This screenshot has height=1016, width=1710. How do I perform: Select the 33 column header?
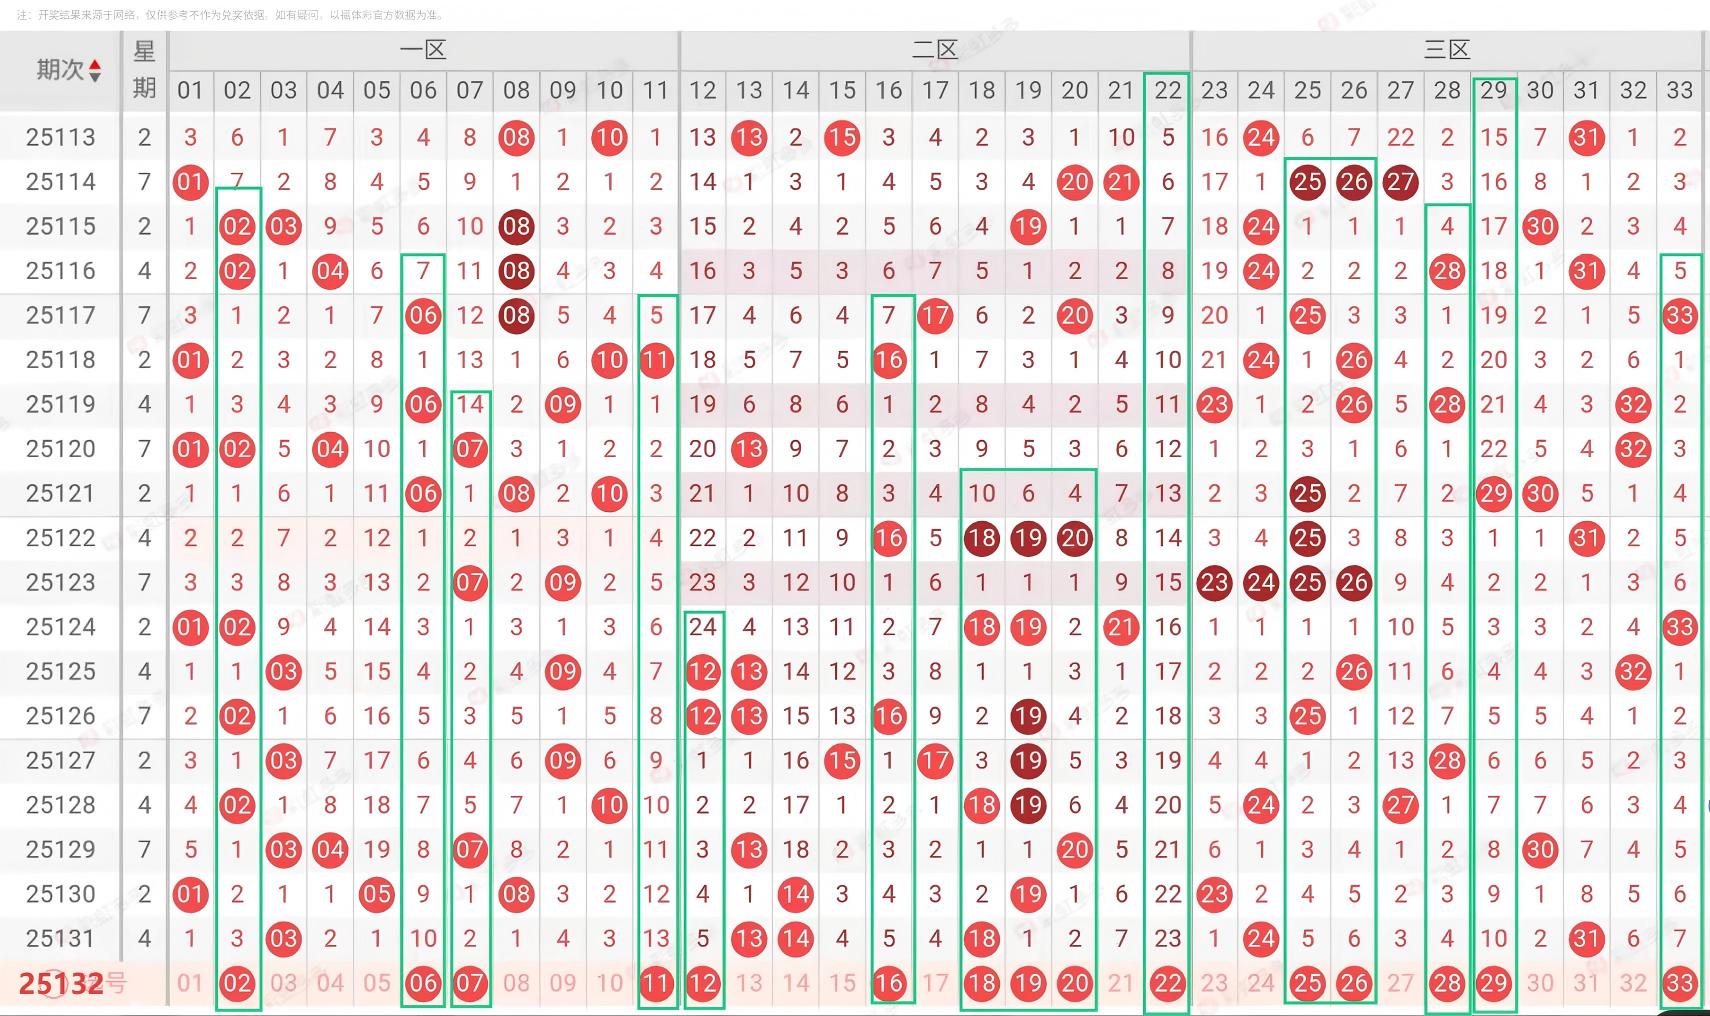coord(1680,90)
